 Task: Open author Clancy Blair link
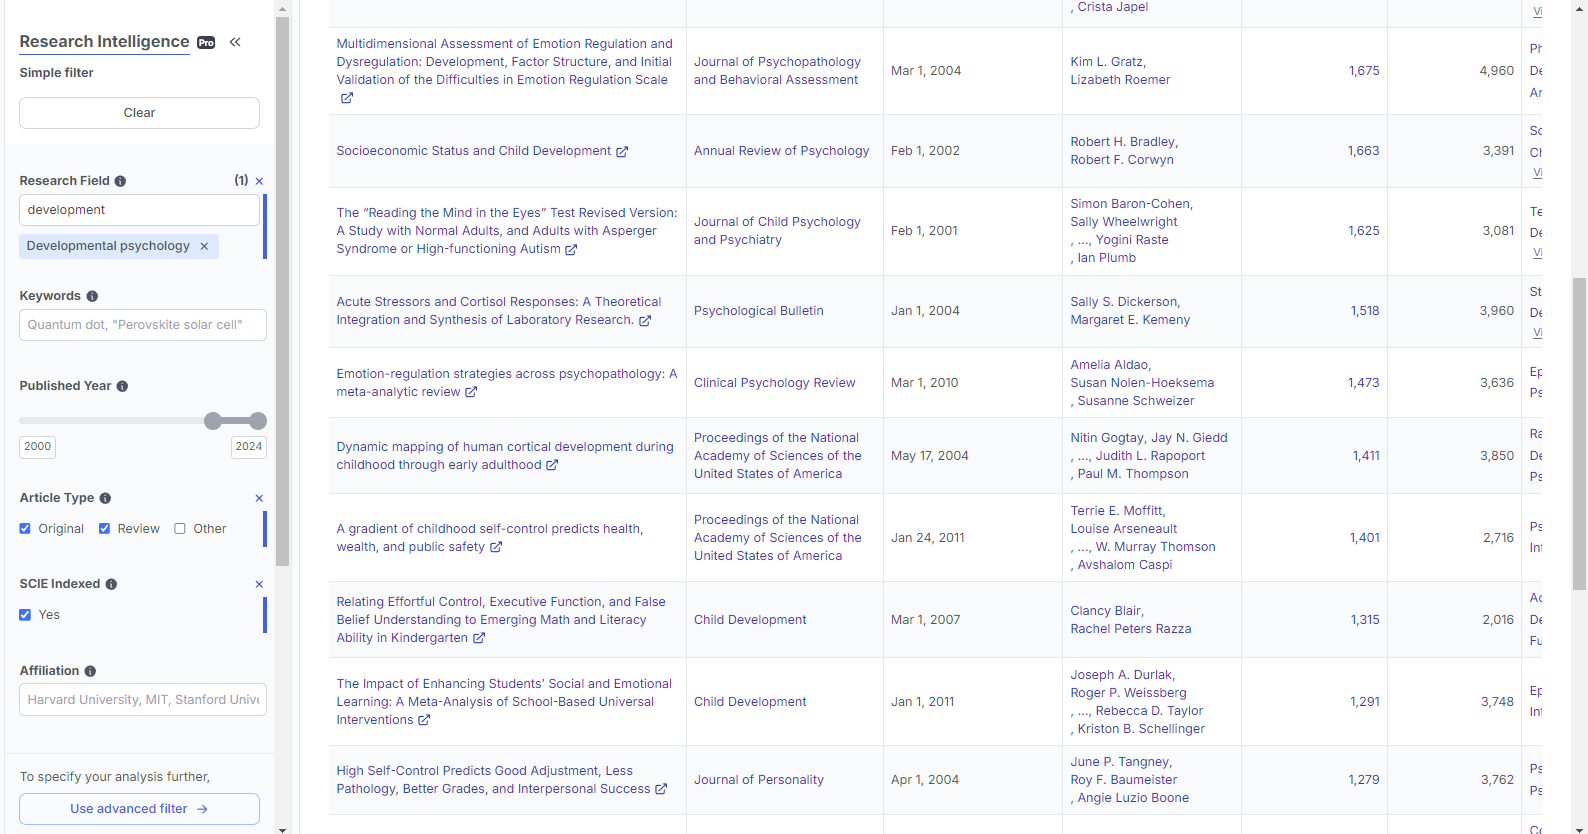(1106, 611)
